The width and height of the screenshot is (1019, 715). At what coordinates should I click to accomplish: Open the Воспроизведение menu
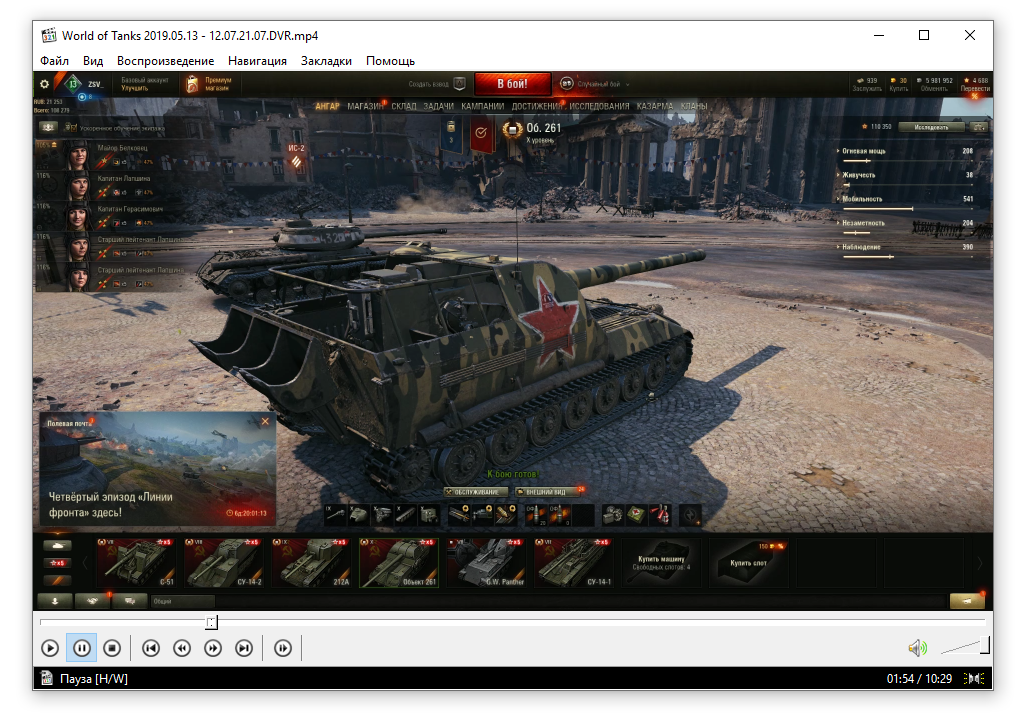point(165,60)
